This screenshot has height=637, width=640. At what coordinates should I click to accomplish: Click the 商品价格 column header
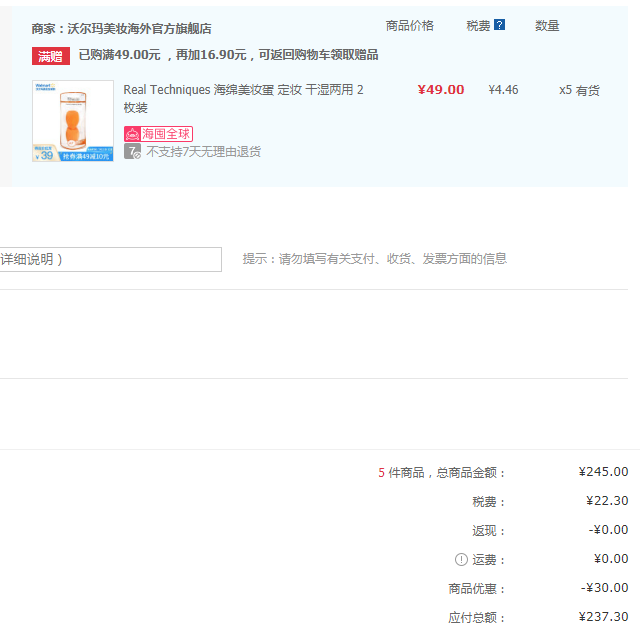(x=410, y=26)
